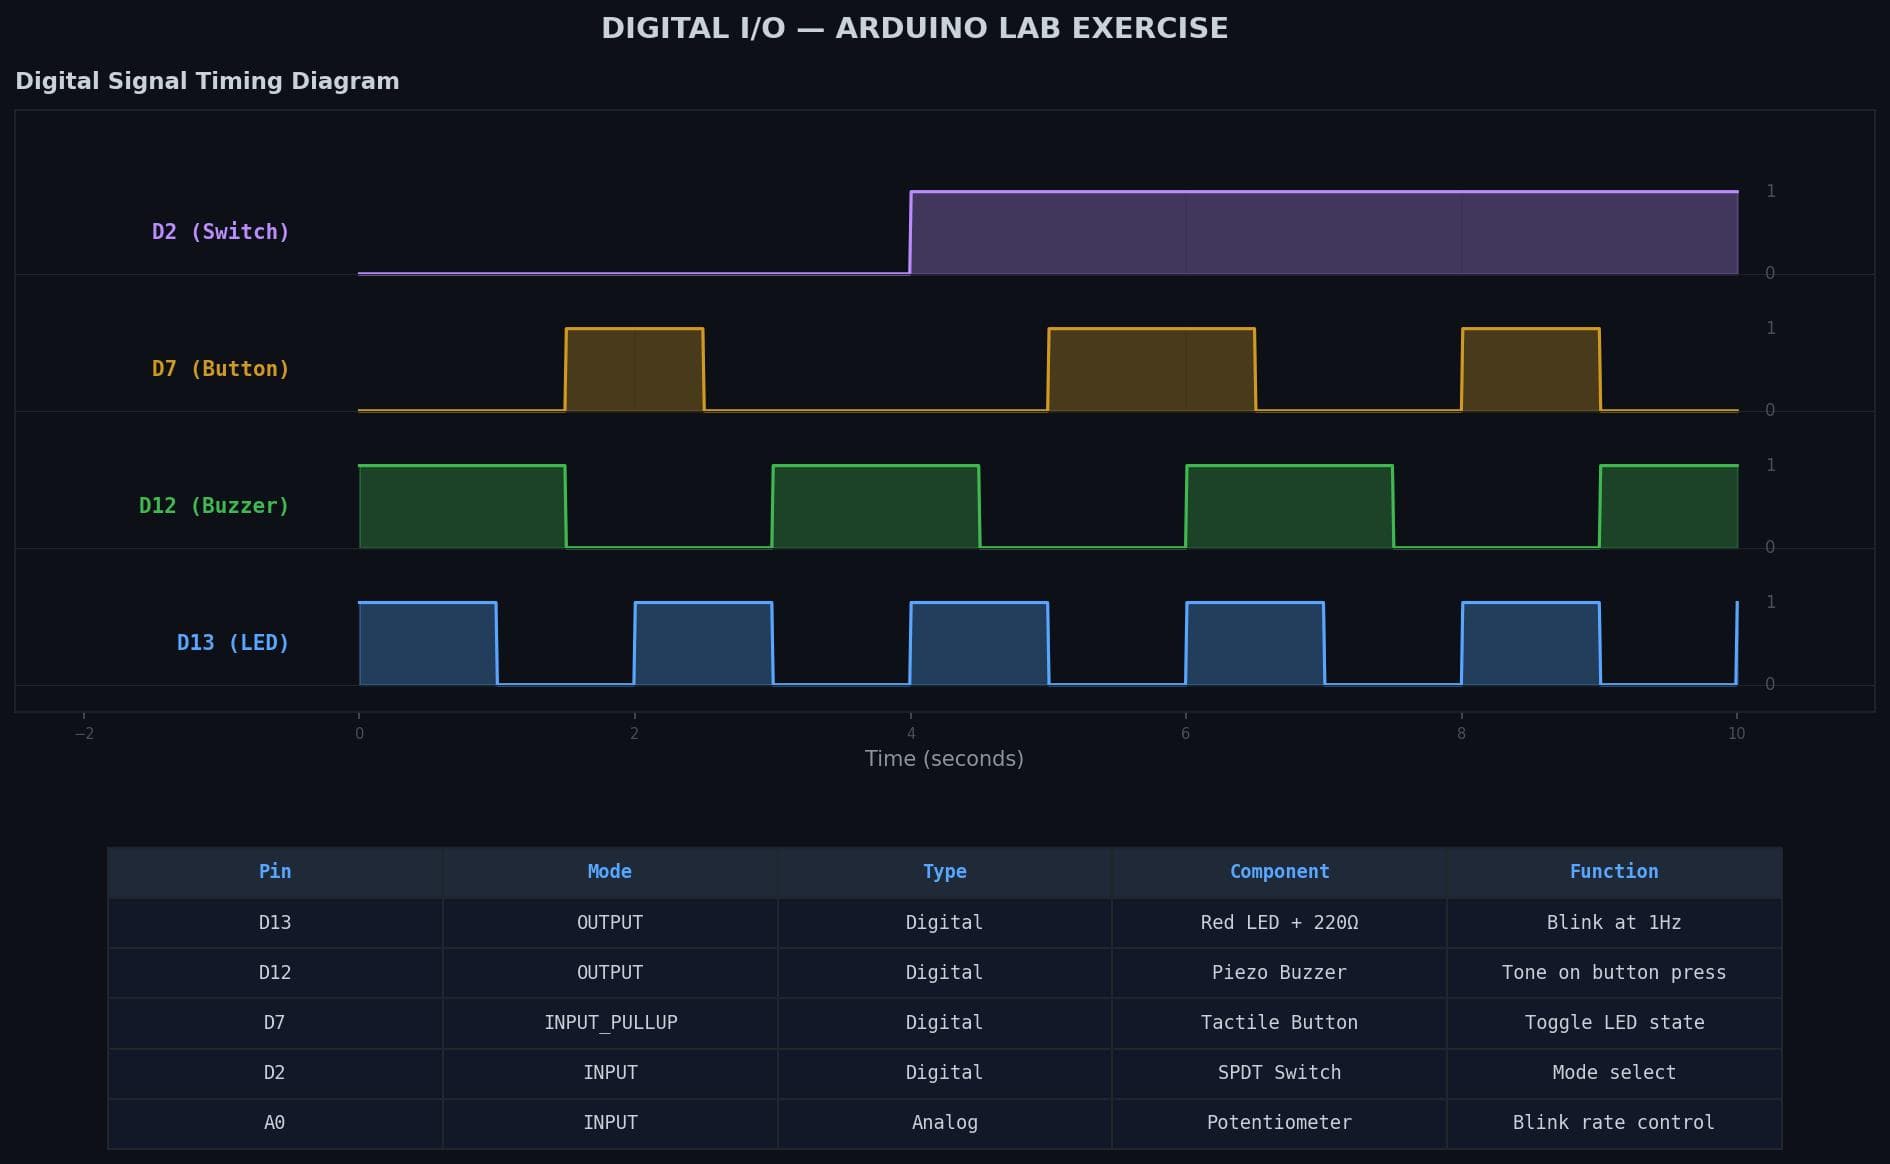The image size is (1890, 1164).
Task: Select the Component column header
Action: point(1279,872)
